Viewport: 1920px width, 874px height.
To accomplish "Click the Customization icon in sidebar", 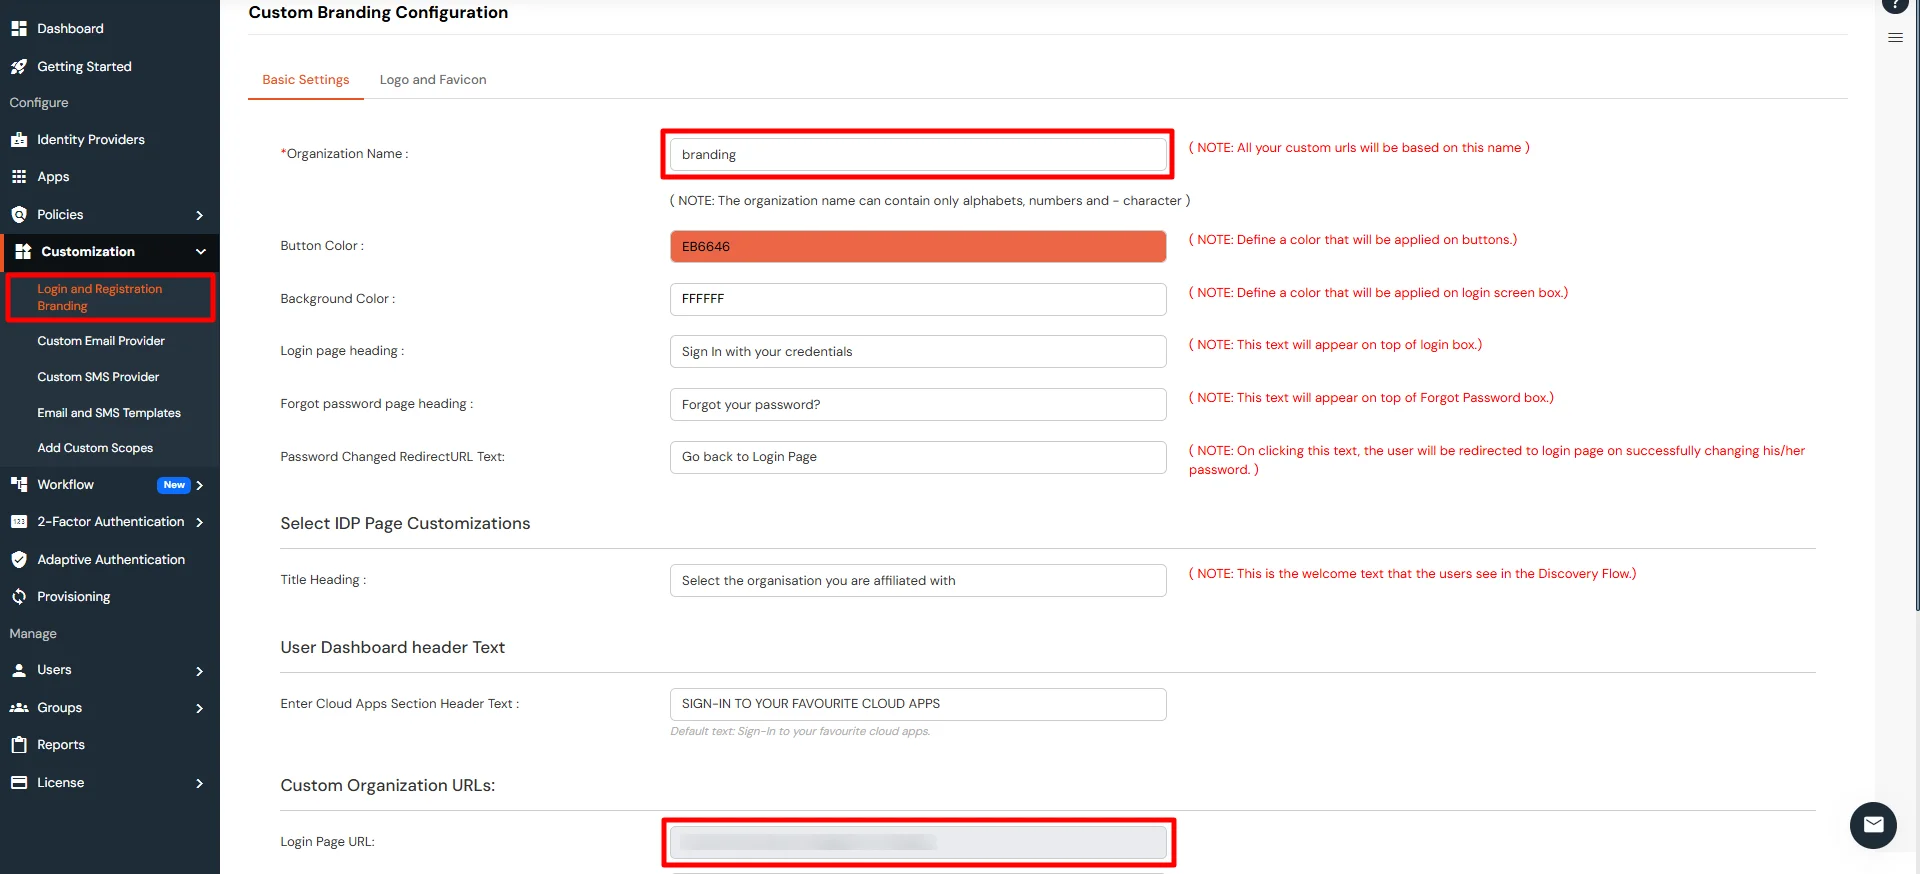I will pos(23,252).
